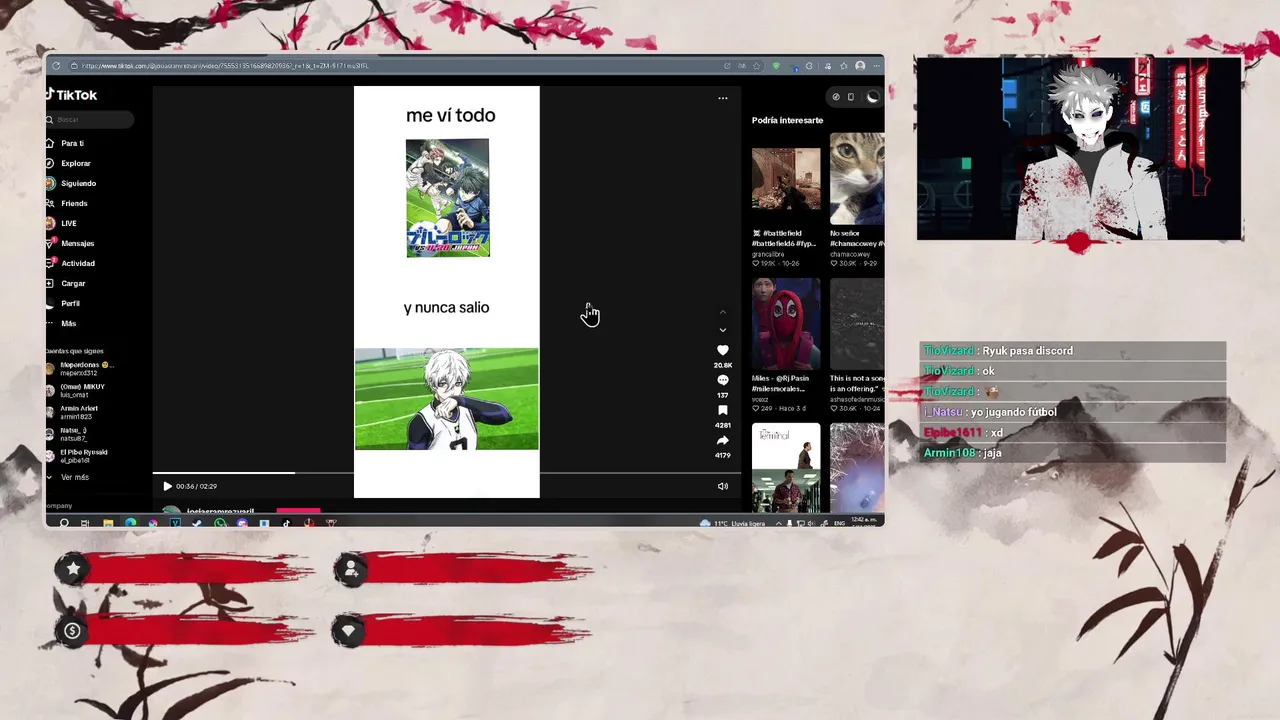Open the Armin Arlert followed account

[73, 412]
